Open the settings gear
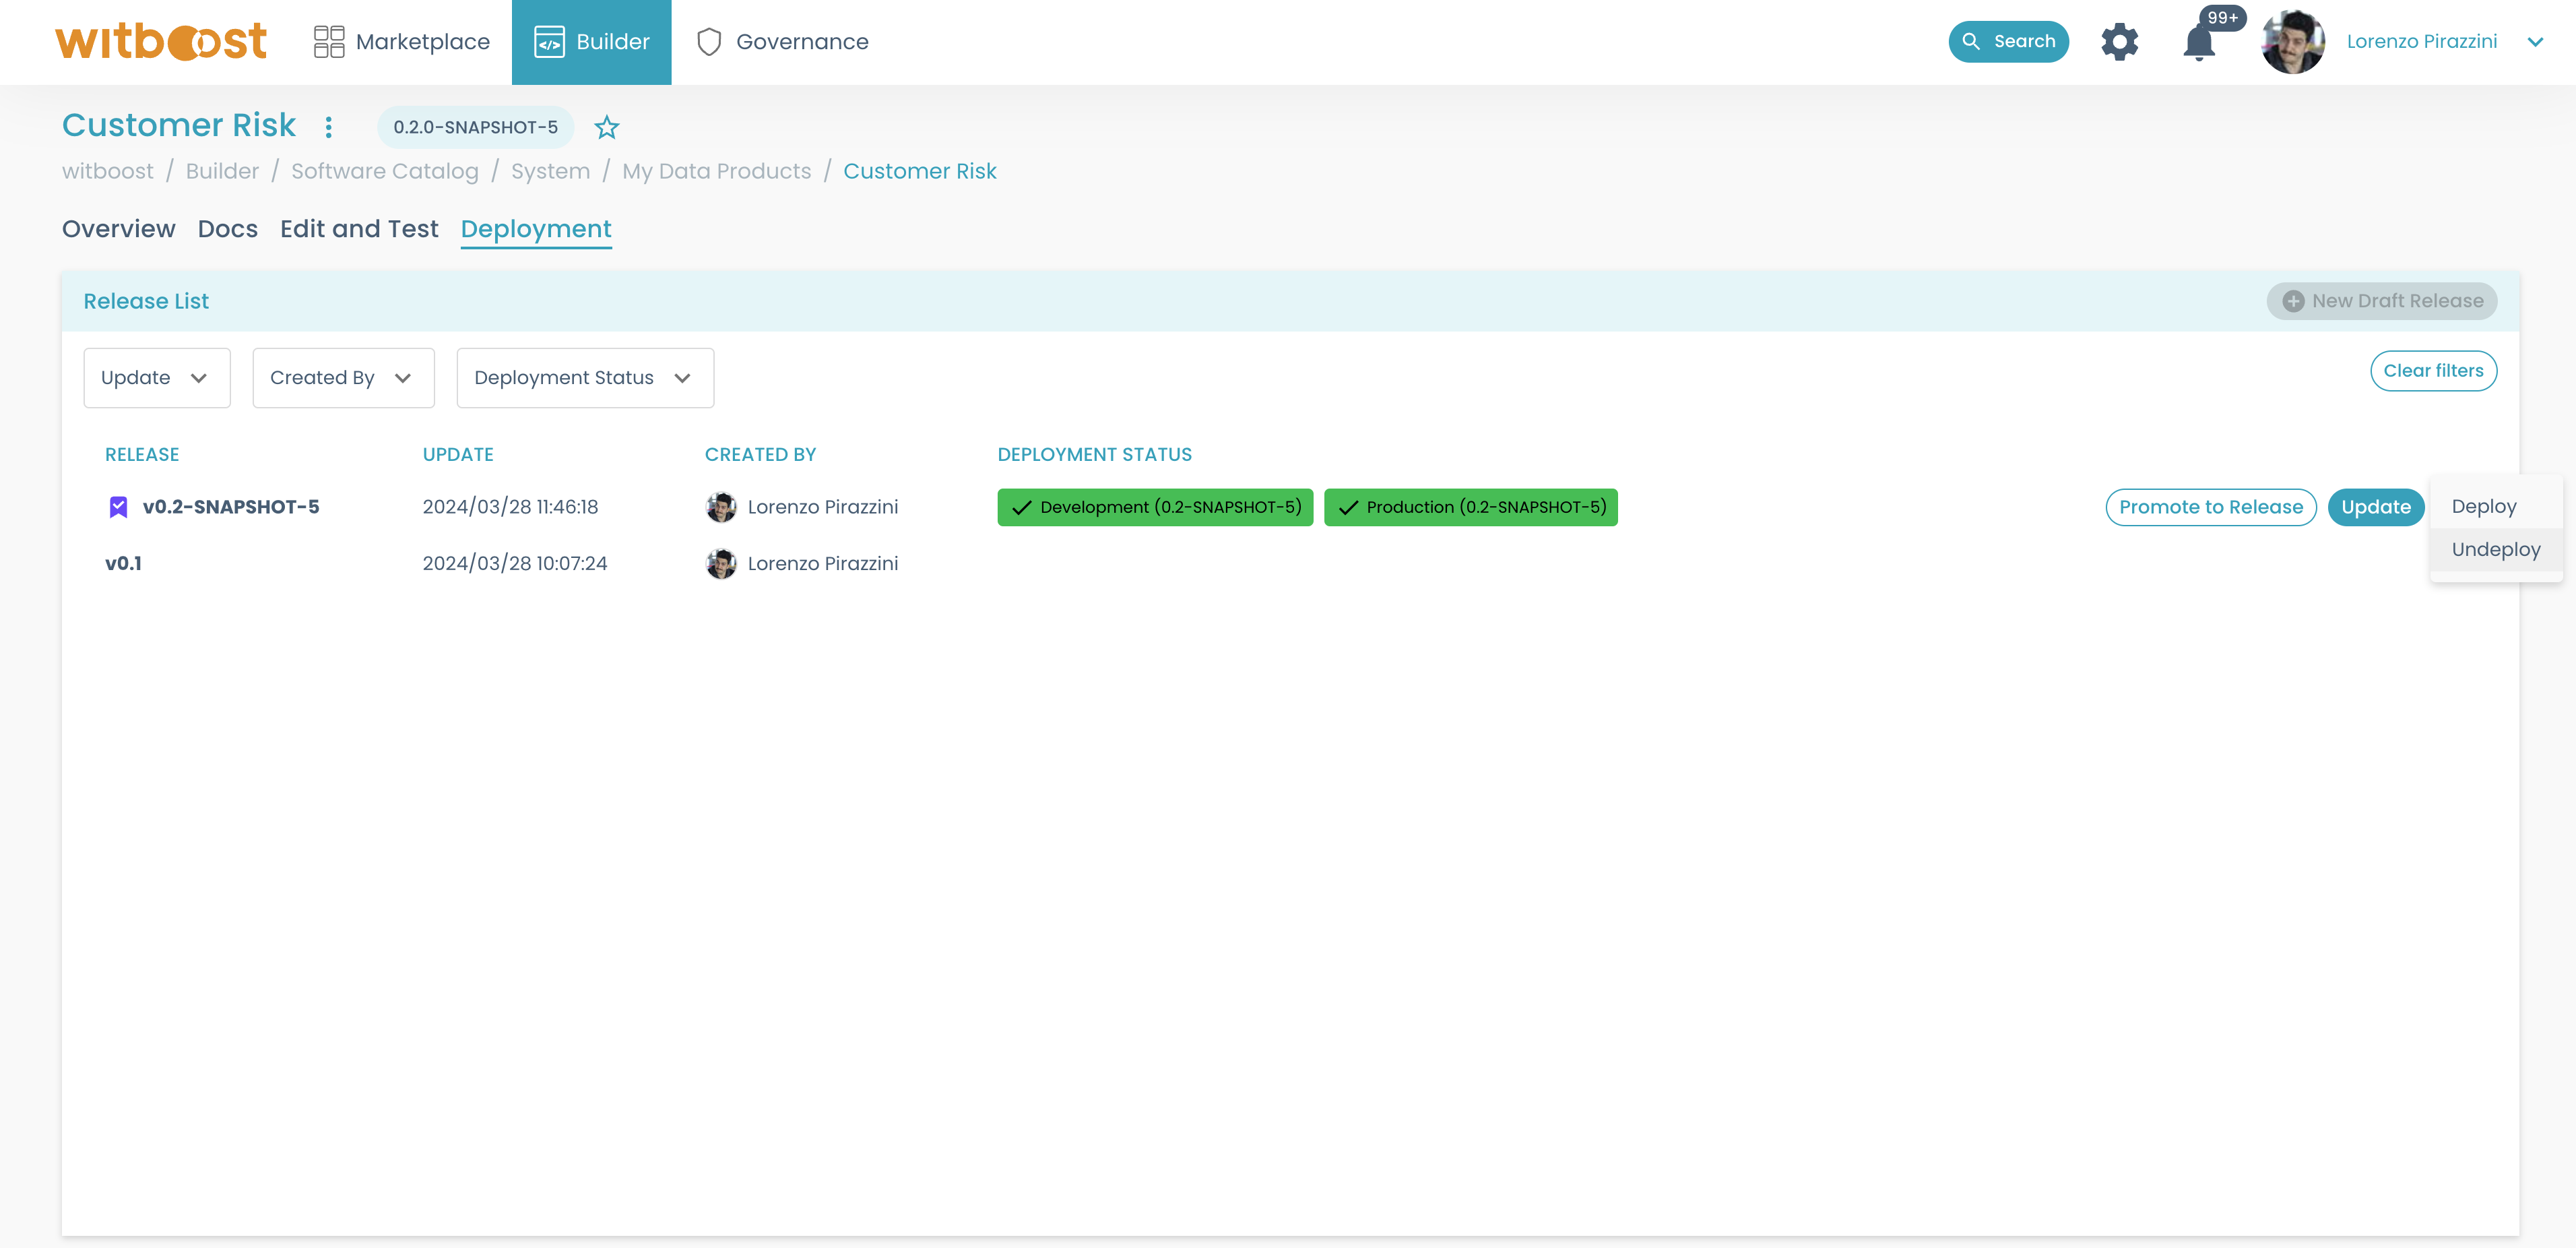2576x1248 pixels. [x=2119, y=41]
